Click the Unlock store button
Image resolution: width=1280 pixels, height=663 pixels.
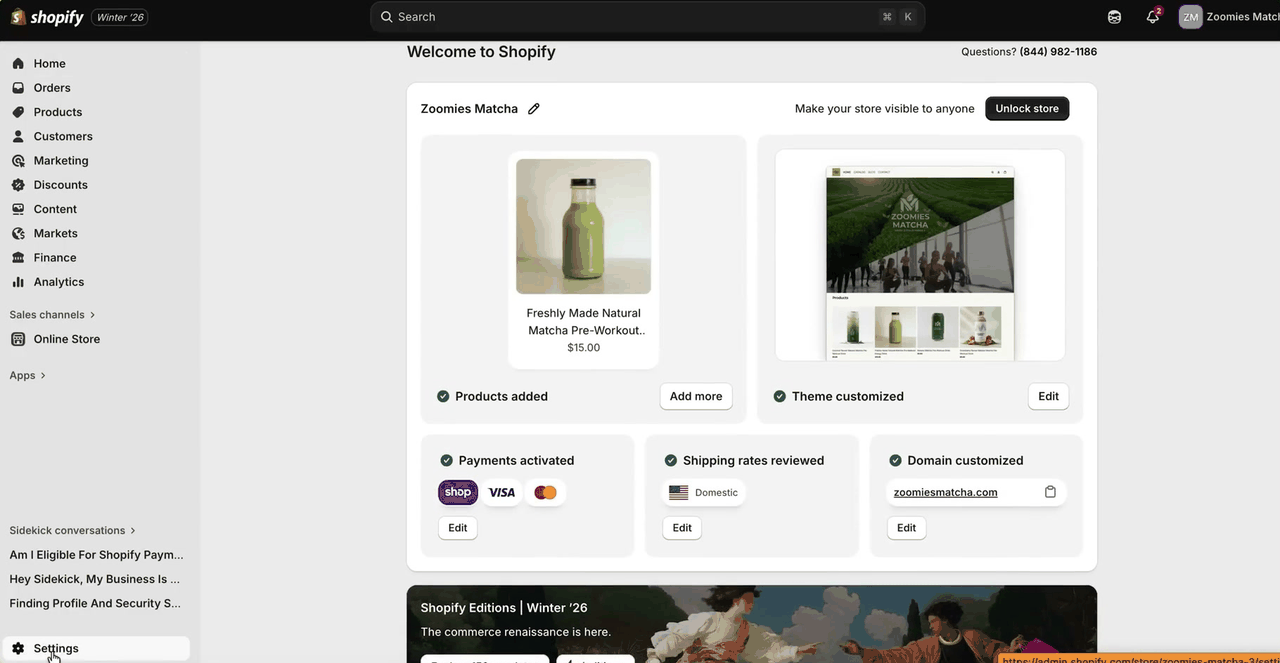click(1027, 109)
